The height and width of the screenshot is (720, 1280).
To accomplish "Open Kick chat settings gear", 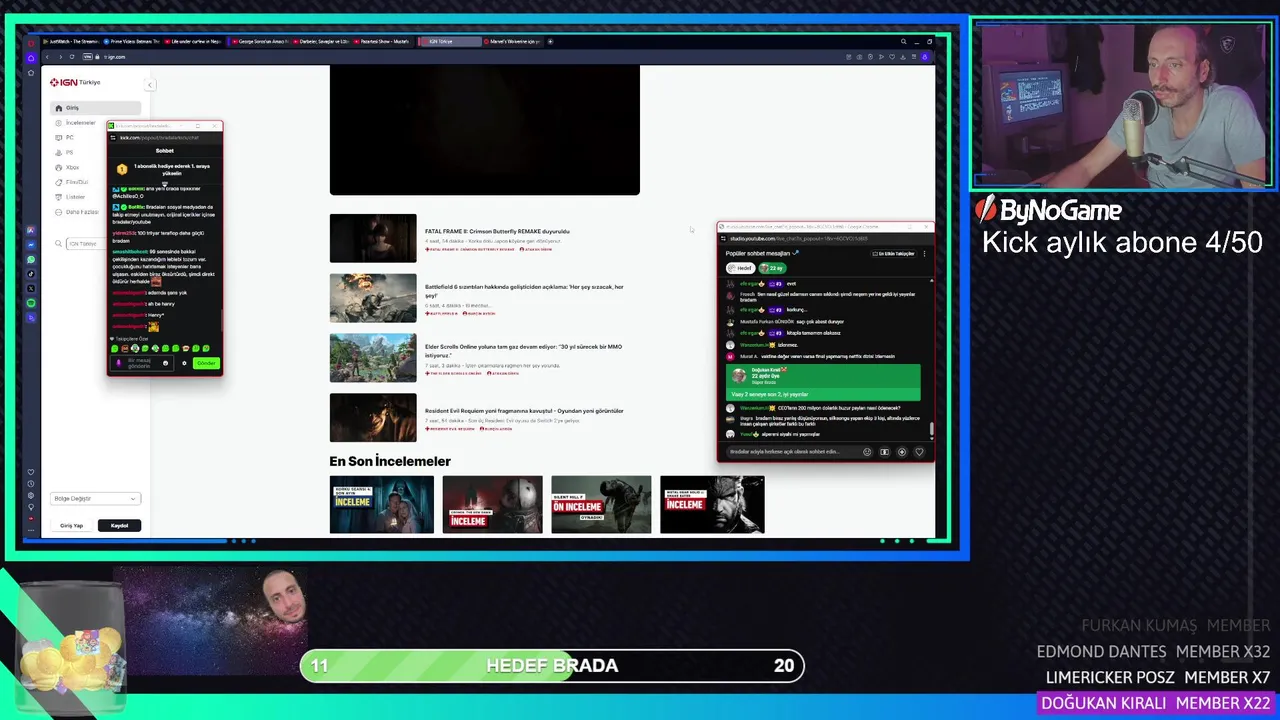I will pos(184,363).
